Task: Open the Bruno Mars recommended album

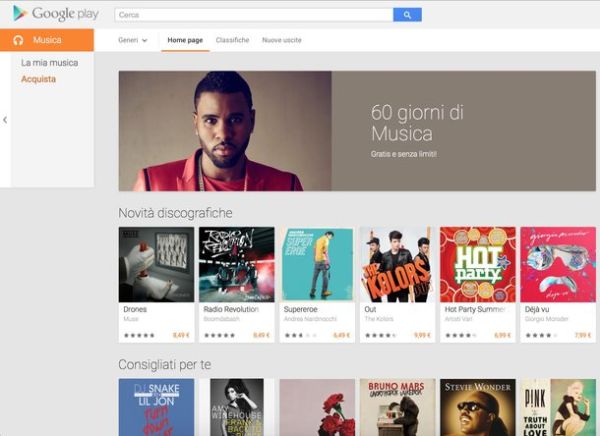Action: click(397, 407)
